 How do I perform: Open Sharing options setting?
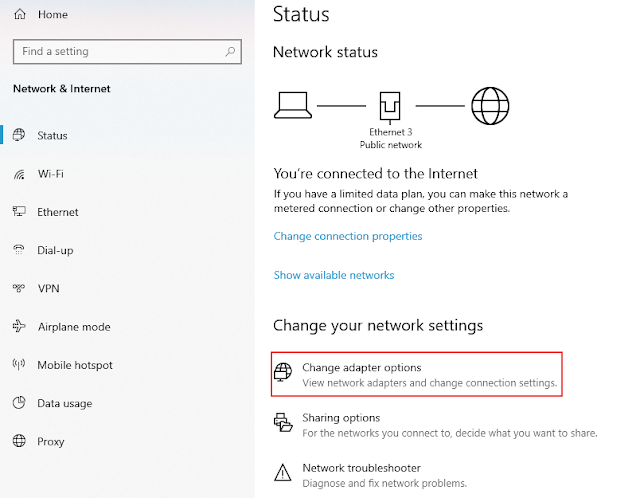pos(341,418)
